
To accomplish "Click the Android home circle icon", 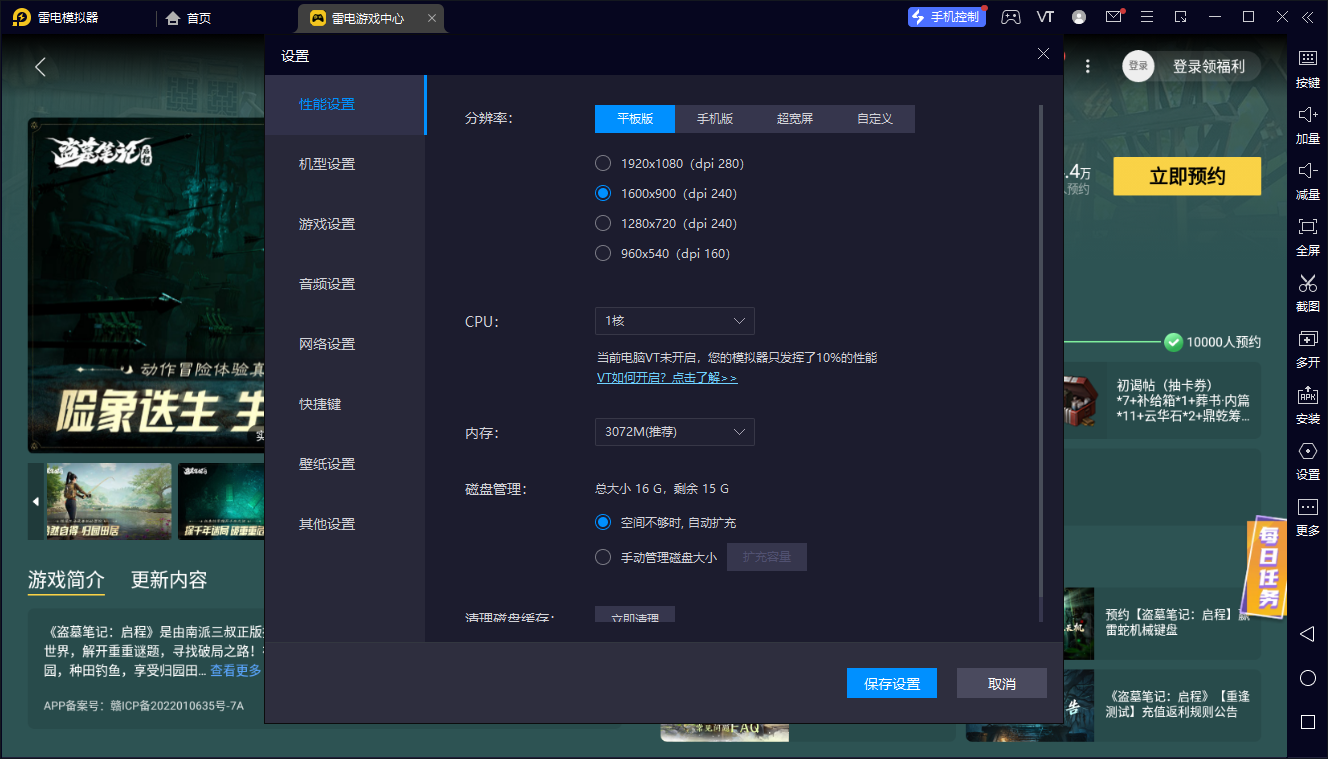I will tap(1307, 678).
